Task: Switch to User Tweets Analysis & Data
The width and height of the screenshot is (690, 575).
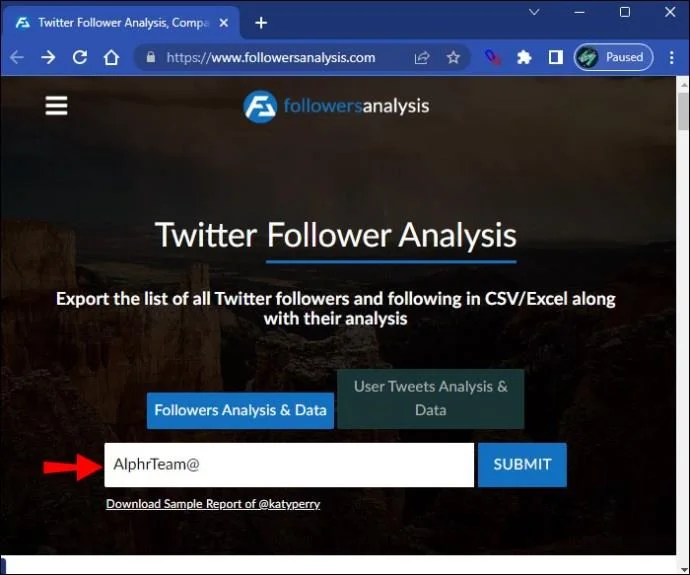Action: coord(431,399)
